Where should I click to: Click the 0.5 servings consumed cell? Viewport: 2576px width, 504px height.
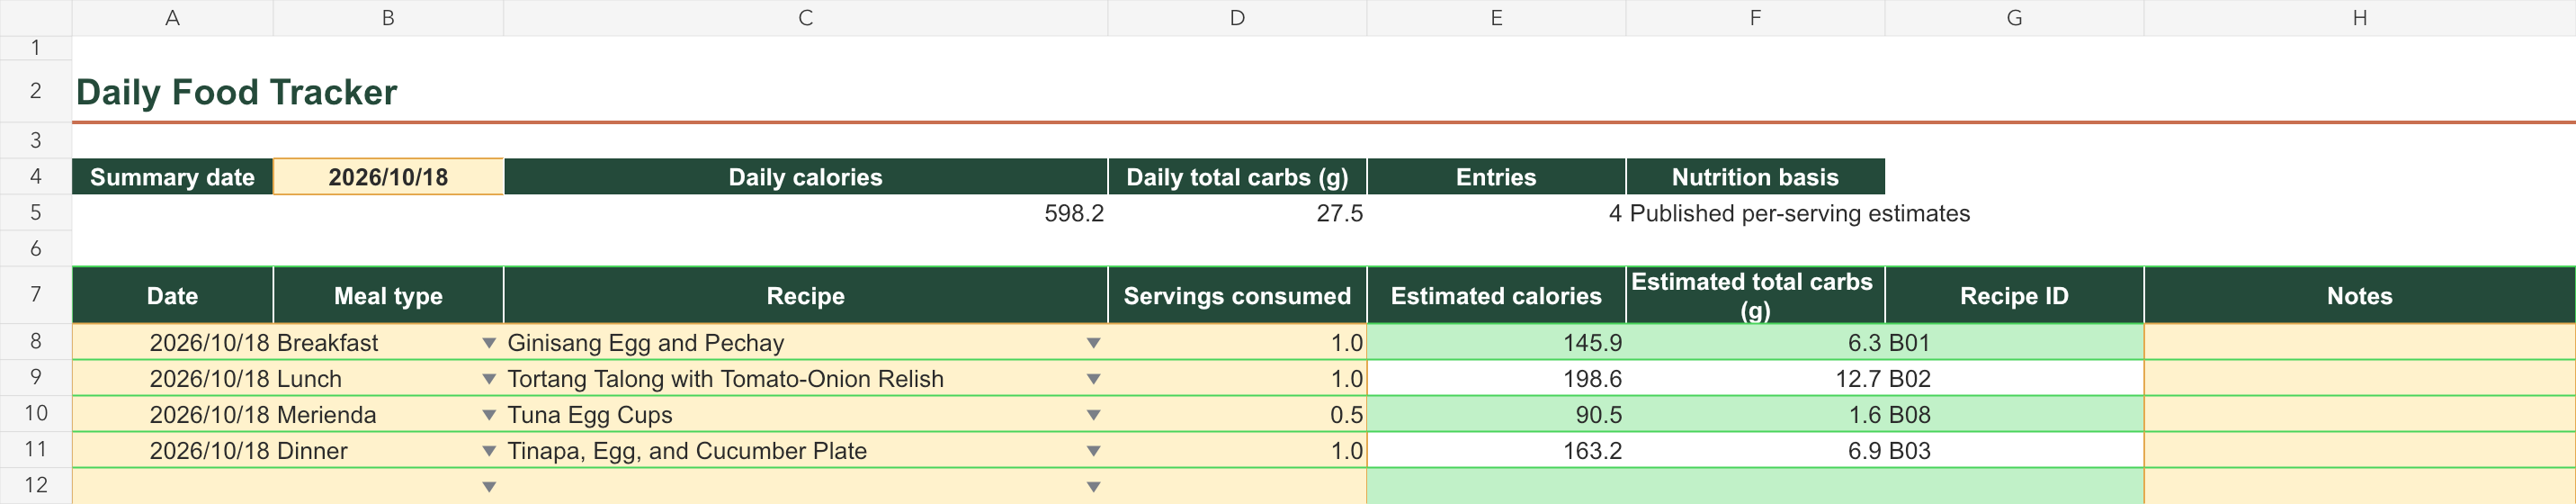point(1237,415)
